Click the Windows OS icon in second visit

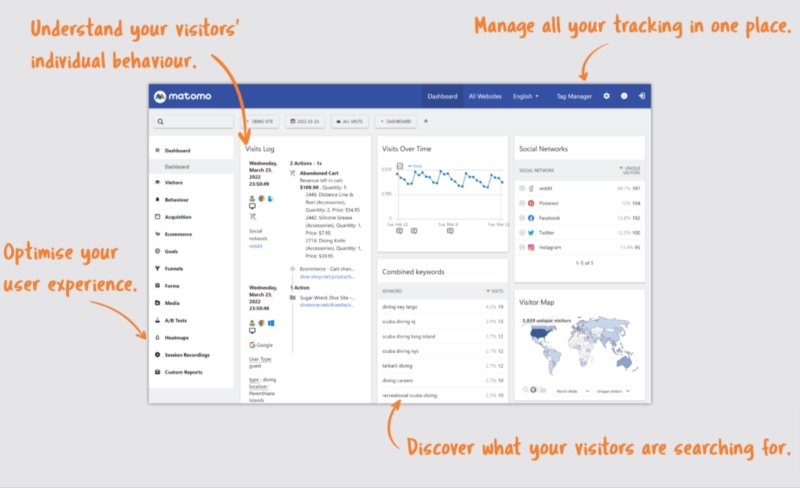coord(271,323)
